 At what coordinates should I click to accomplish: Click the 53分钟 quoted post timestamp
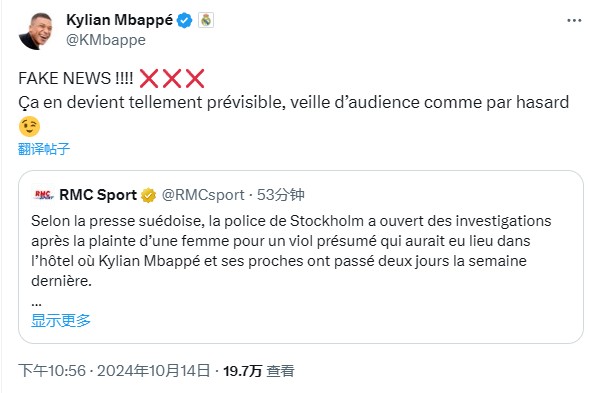pyautogui.click(x=280, y=195)
